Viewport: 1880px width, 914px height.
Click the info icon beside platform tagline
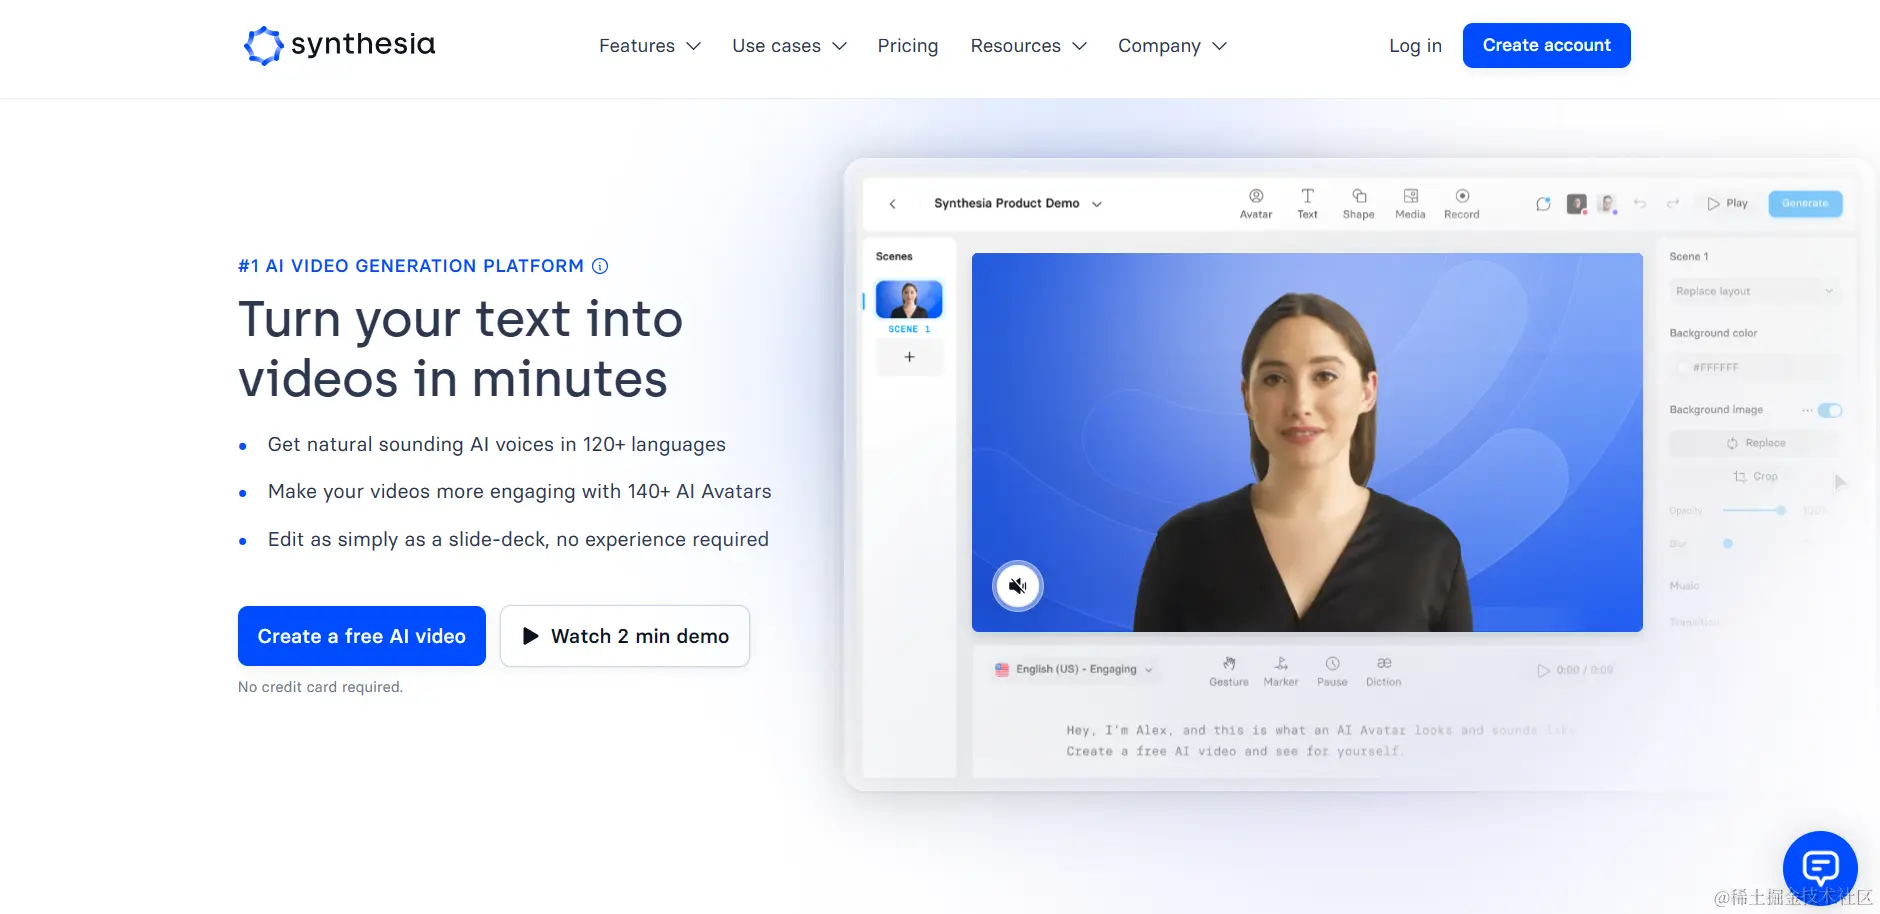click(x=600, y=266)
